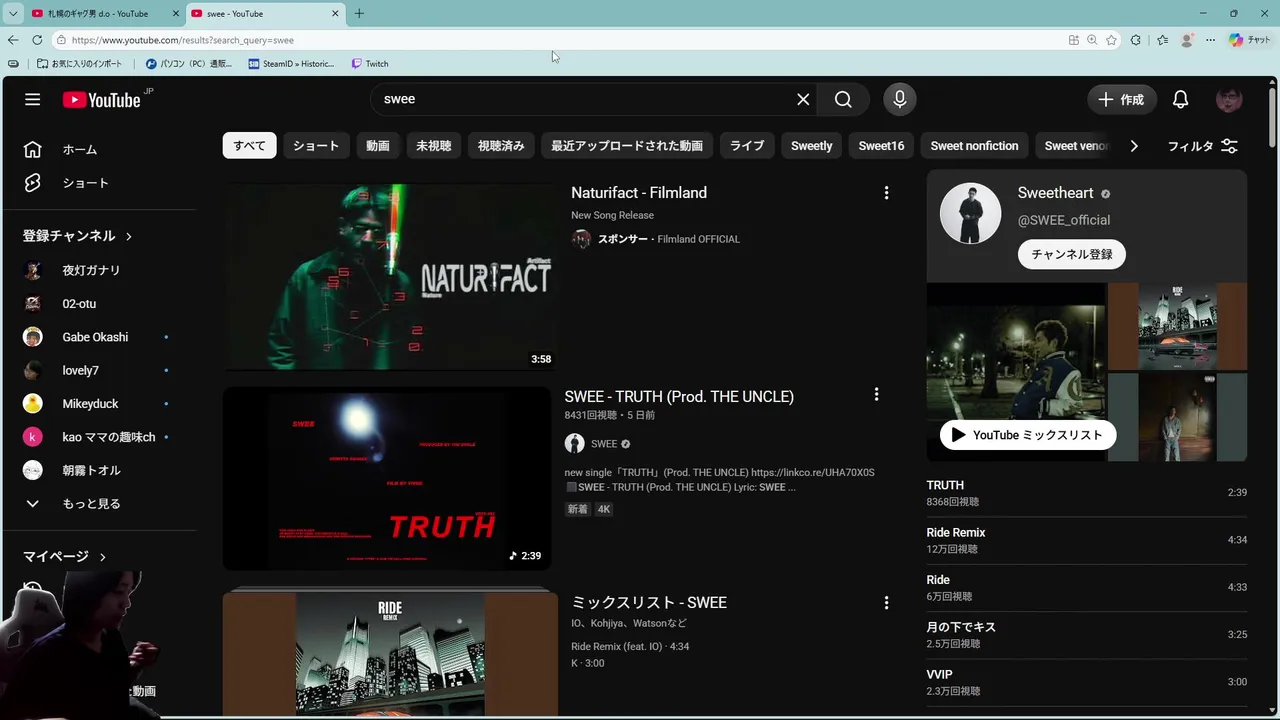This screenshot has width=1280, height=720.
Task: Click the YouTube logo
Action: coord(101,99)
